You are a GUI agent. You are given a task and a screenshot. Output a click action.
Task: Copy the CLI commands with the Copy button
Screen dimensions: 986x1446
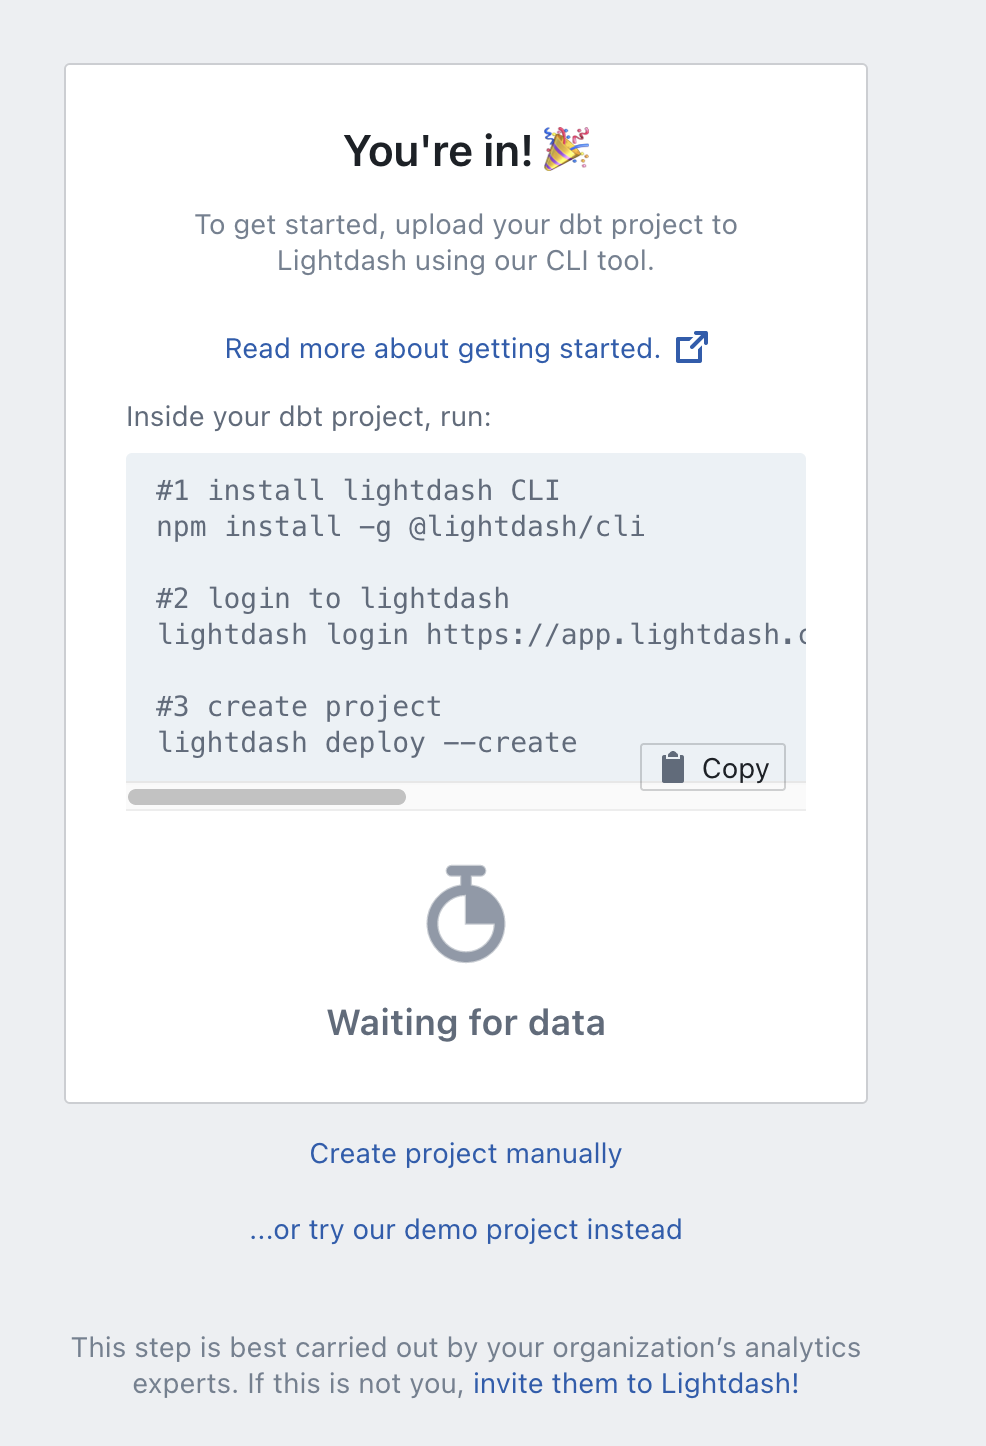(x=712, y=766)
